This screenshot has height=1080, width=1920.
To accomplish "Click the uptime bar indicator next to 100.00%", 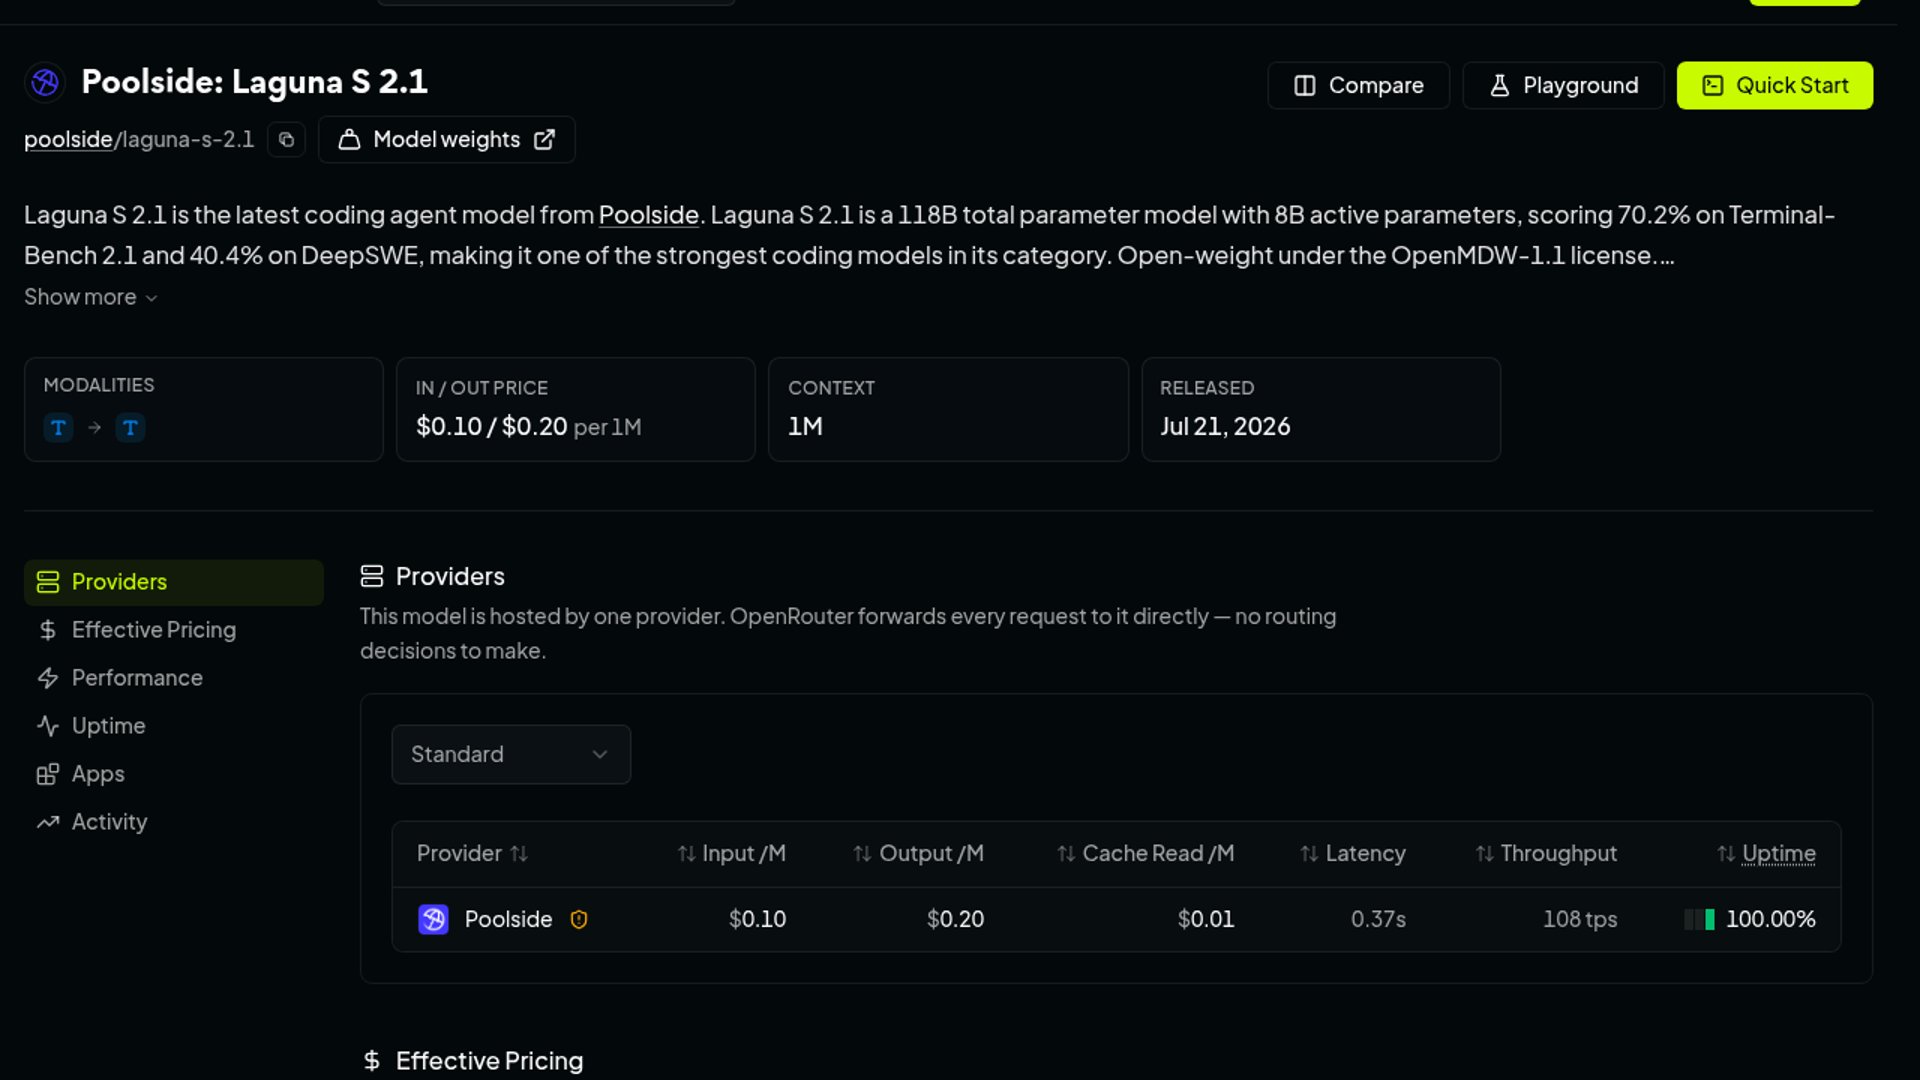I will [1699, 919].
